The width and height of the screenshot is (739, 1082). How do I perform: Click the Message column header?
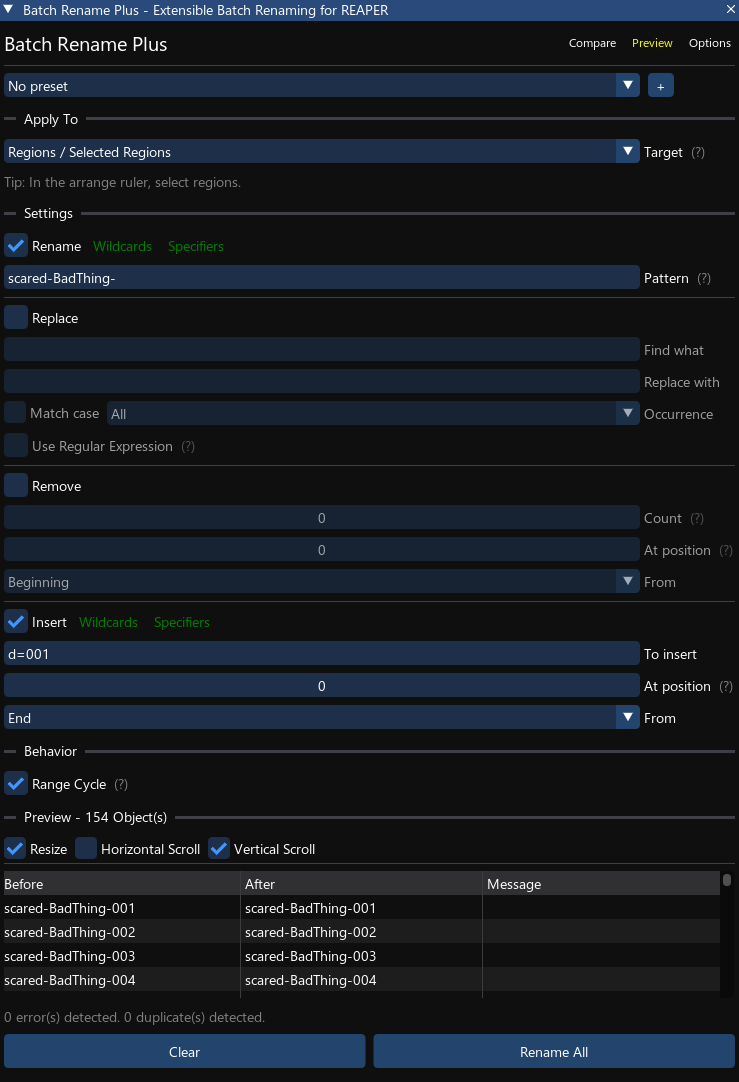point(601,884)
